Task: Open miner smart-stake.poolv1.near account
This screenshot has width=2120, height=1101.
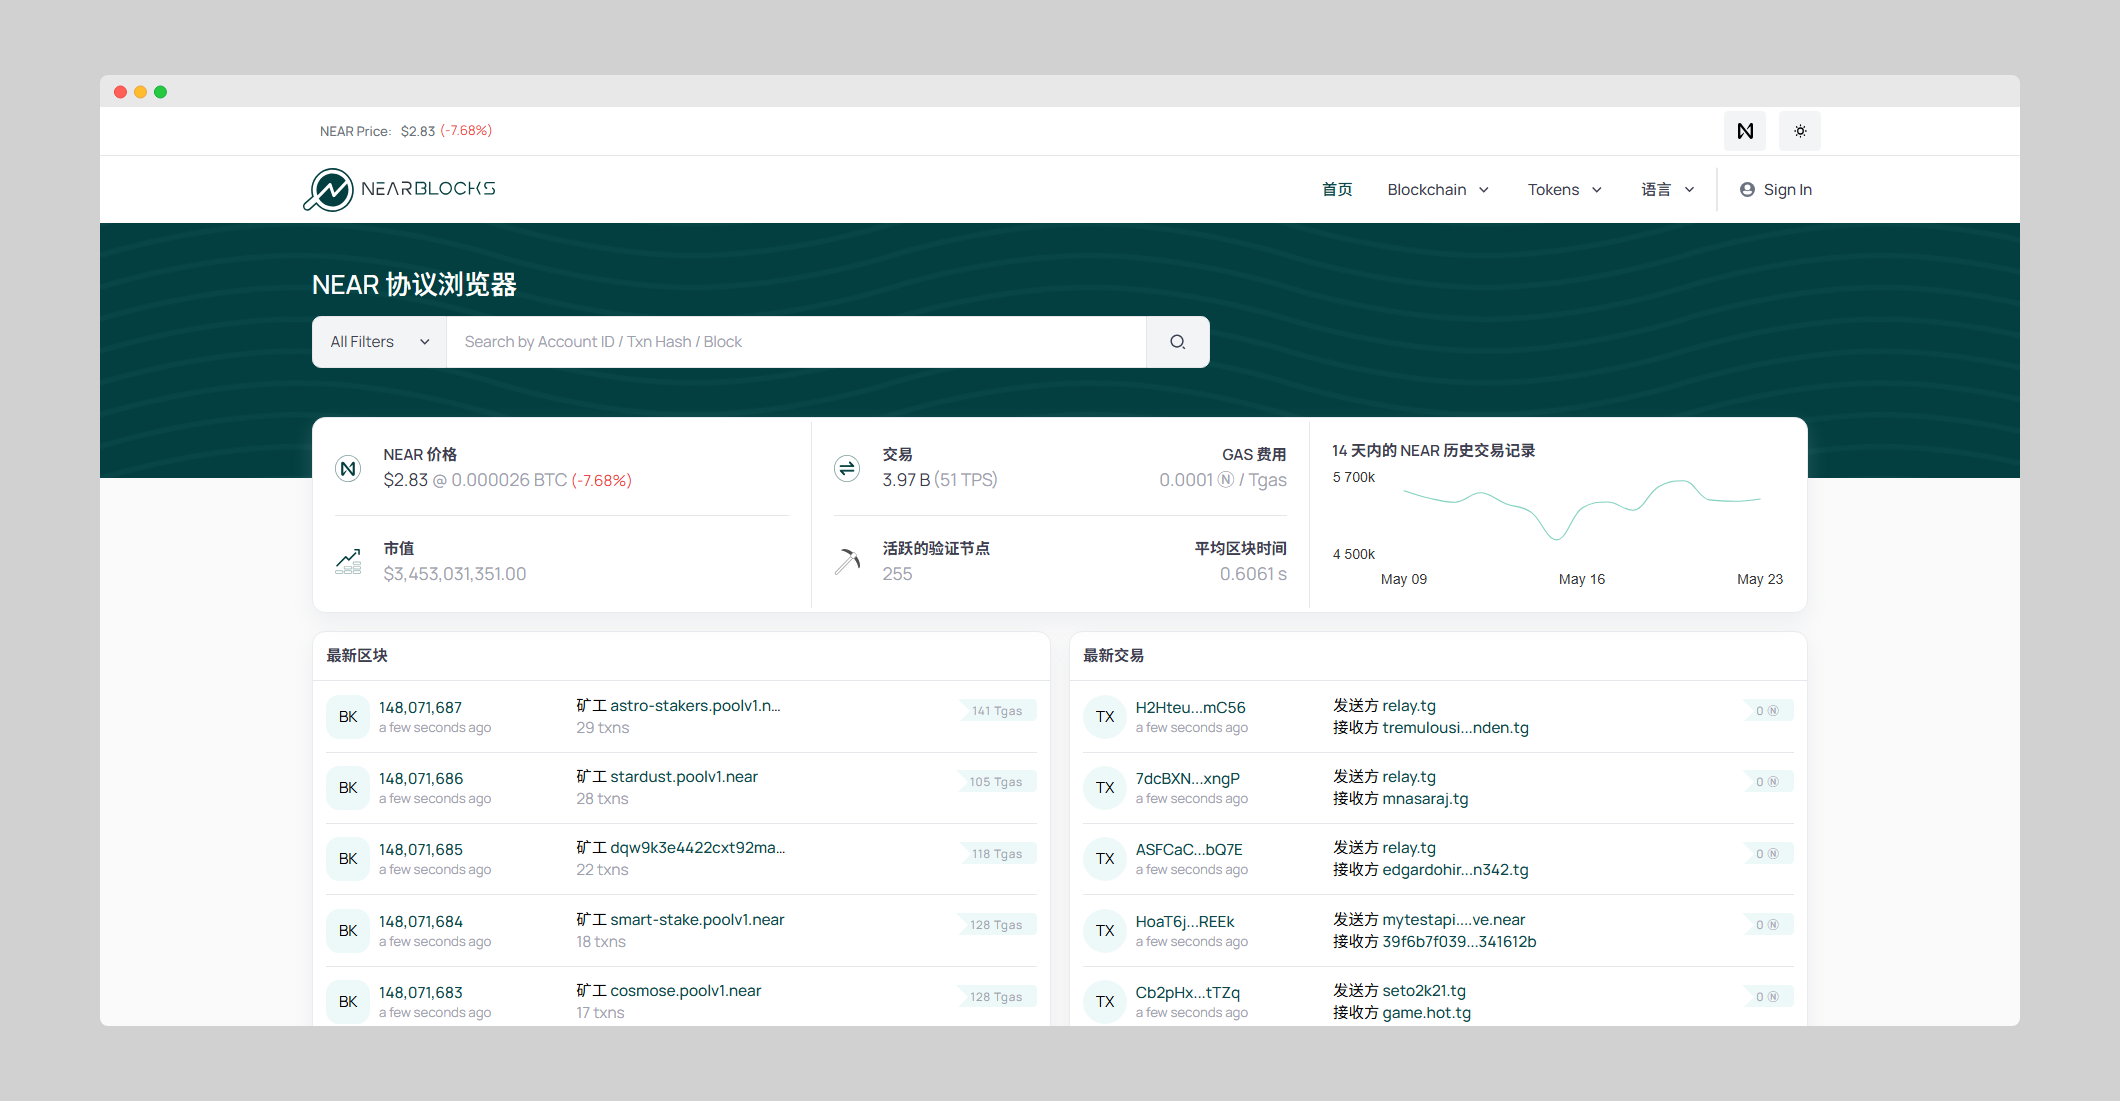Action: 697,920
